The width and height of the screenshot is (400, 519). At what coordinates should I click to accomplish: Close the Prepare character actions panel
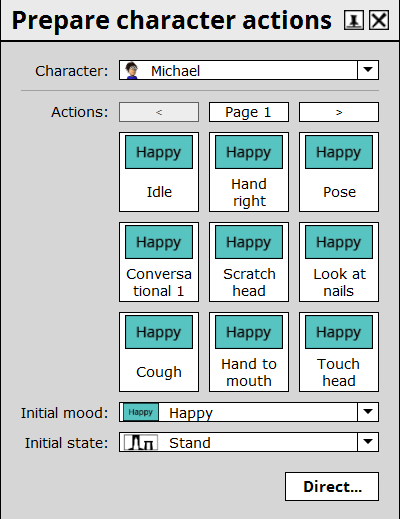pyautogui.click(x=379, y=20)
